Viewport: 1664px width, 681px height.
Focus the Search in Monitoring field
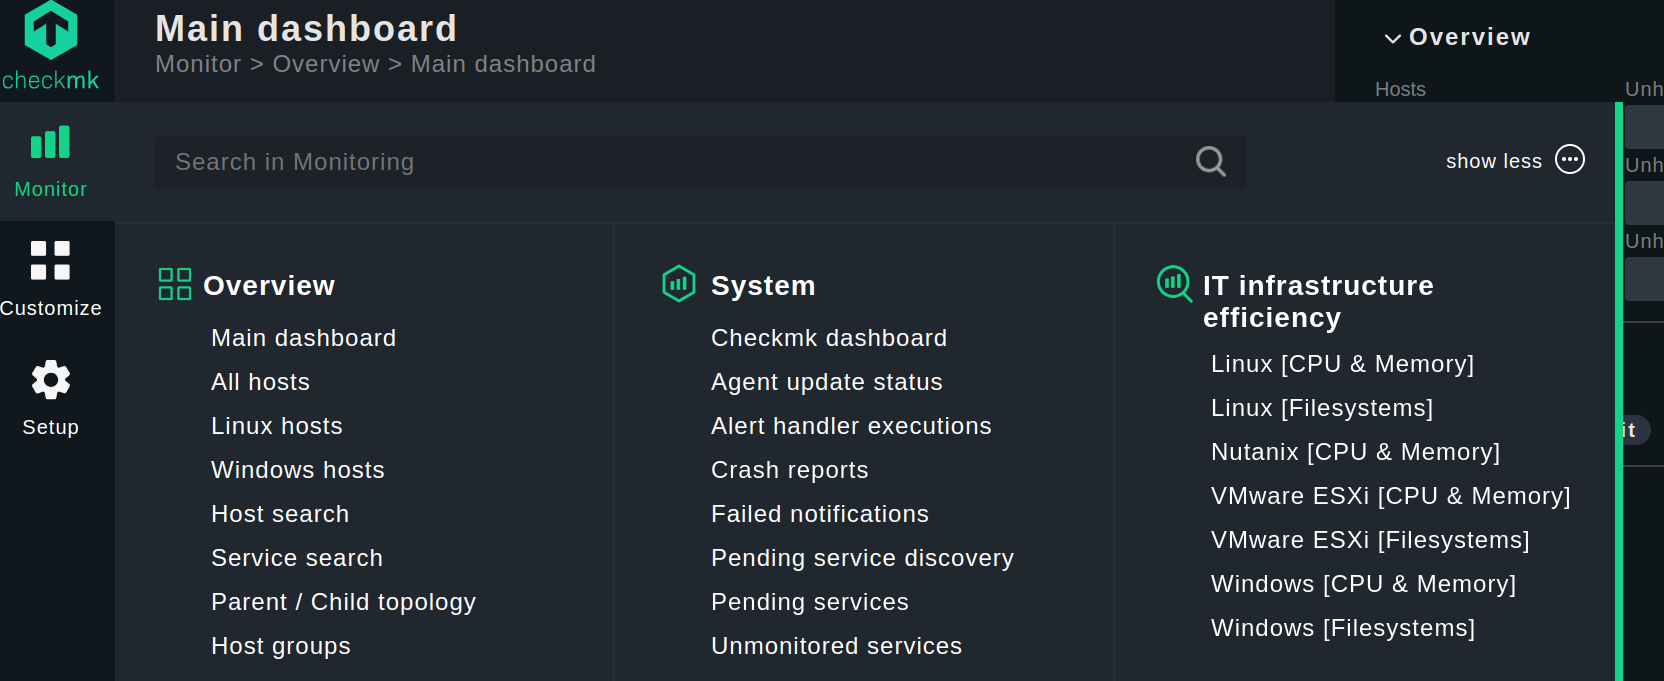pyautogui.click(x=700, y=162)
